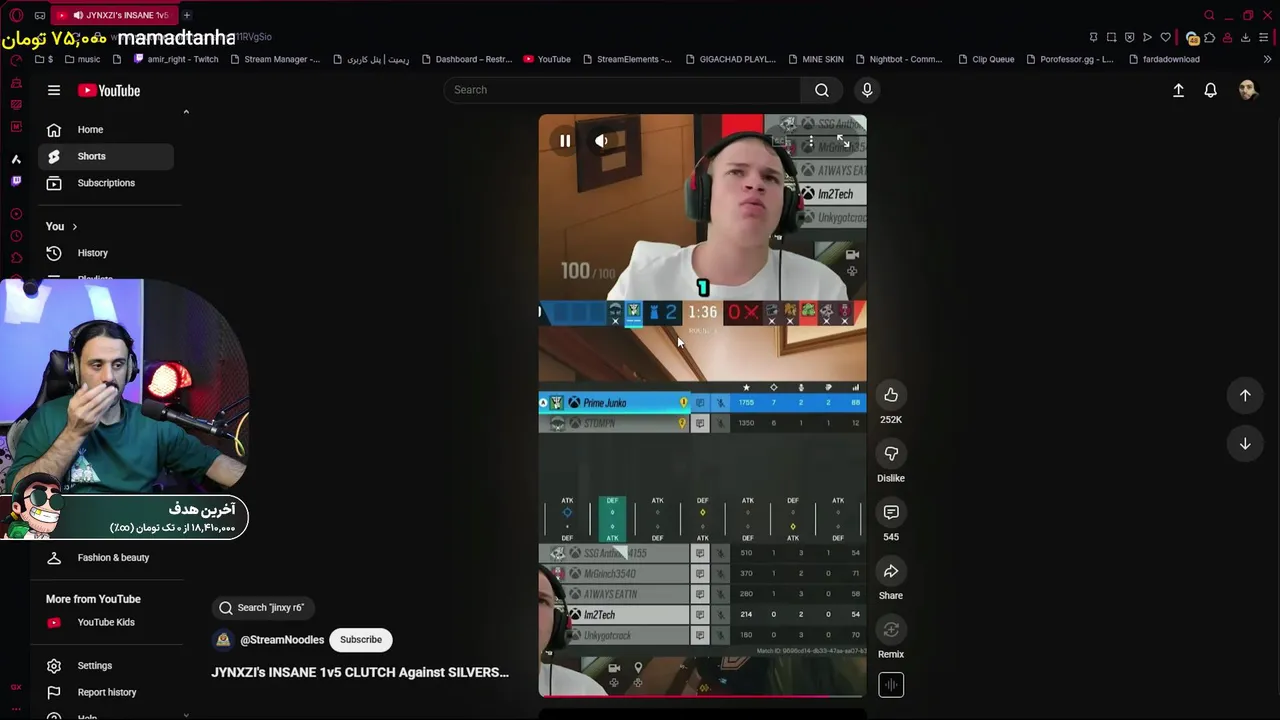Open the sound waveform button below Remix

click(891, 685)
